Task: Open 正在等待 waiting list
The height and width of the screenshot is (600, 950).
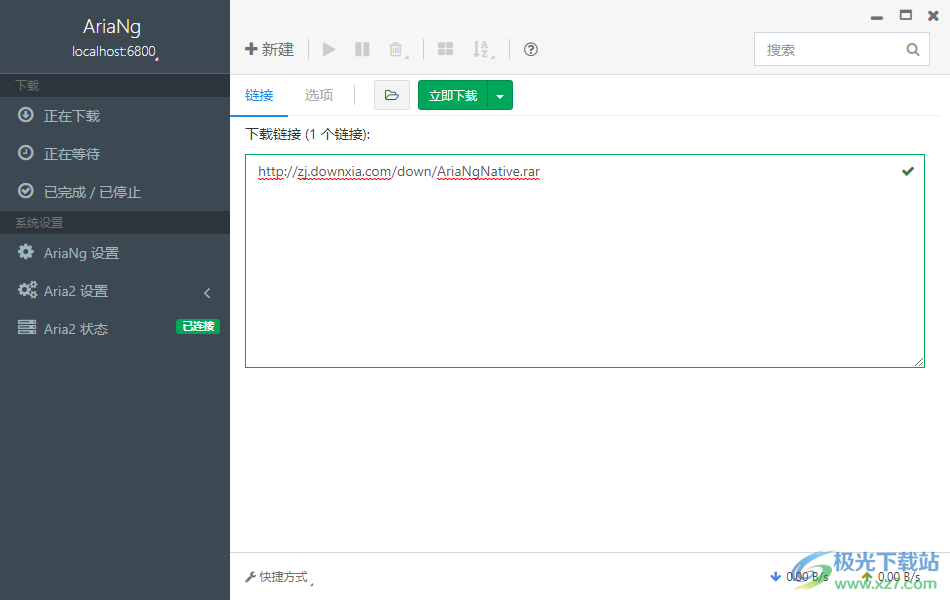Action: (x=115, y=154)
